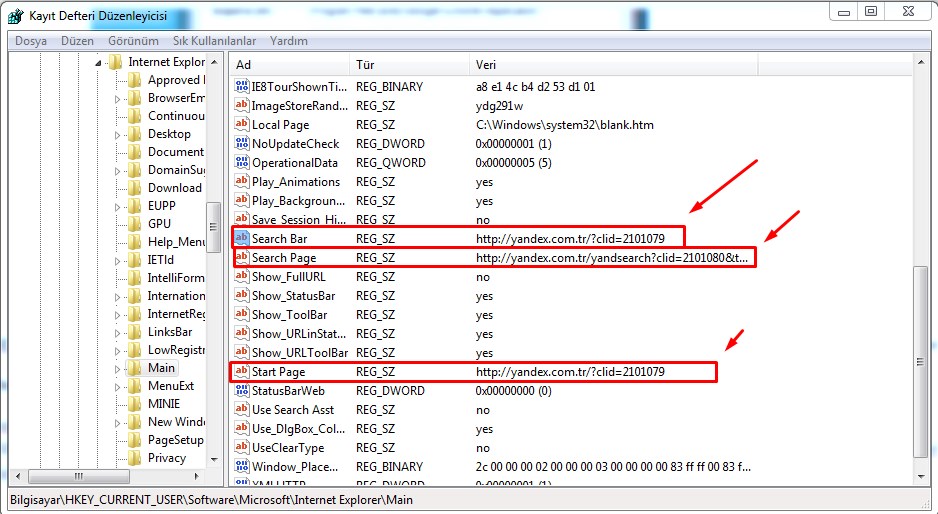Open the Sık Kullanılanlar menu
Viewport: 938px width, 514px height.
214,41
